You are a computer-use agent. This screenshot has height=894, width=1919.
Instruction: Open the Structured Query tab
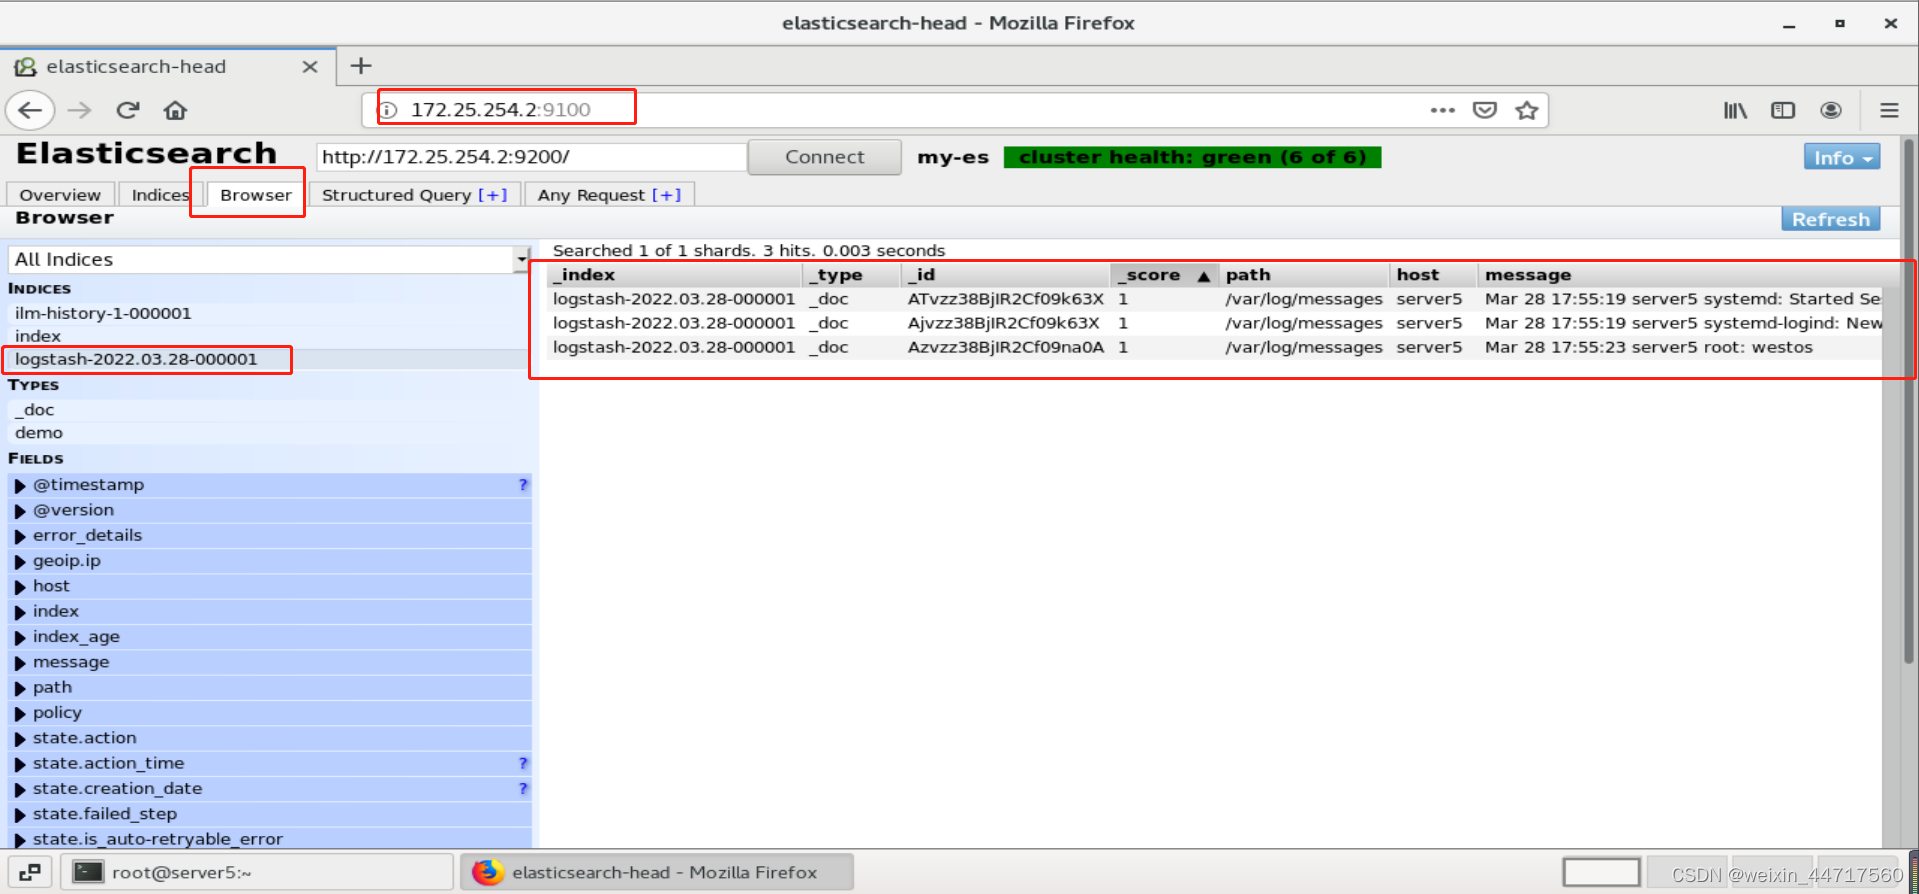pos(414,195)
